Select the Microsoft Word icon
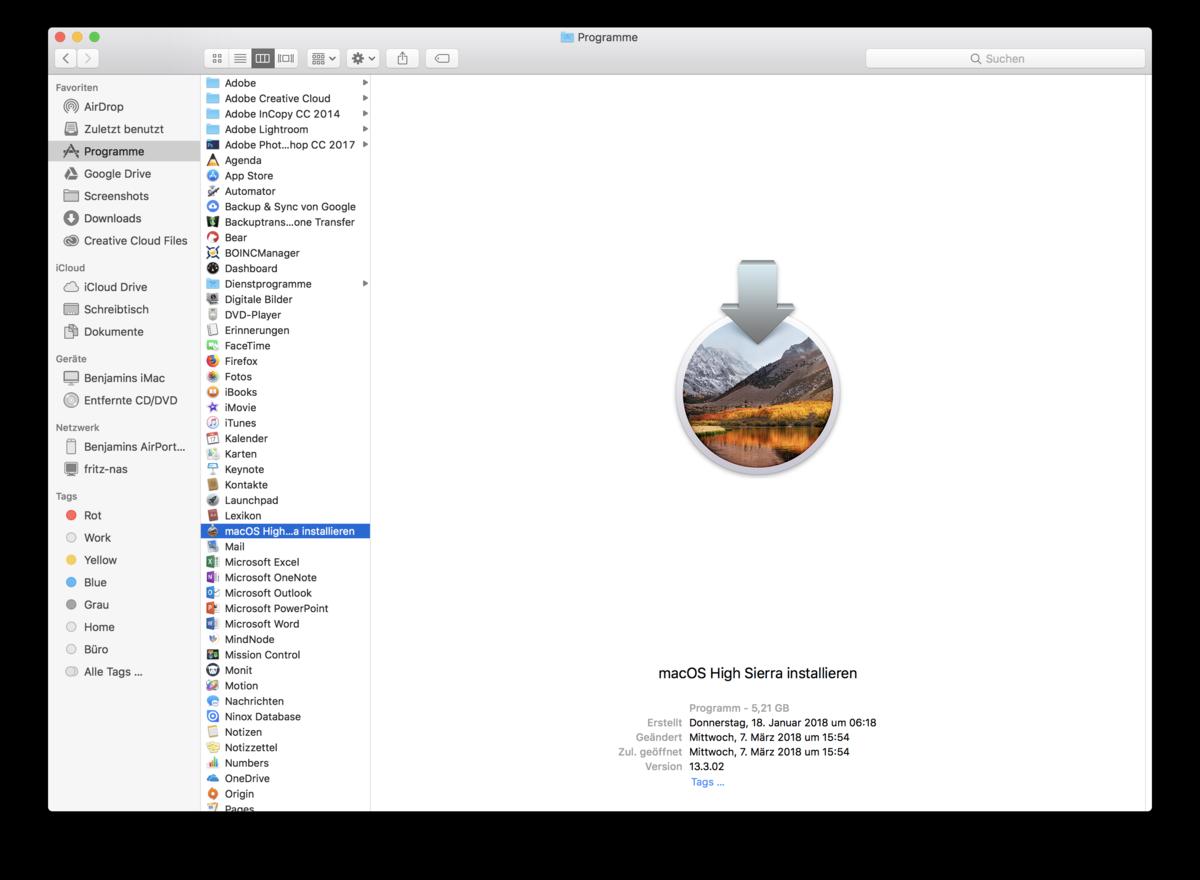This screenshot has width=1200, height=880. pos(213,624)
